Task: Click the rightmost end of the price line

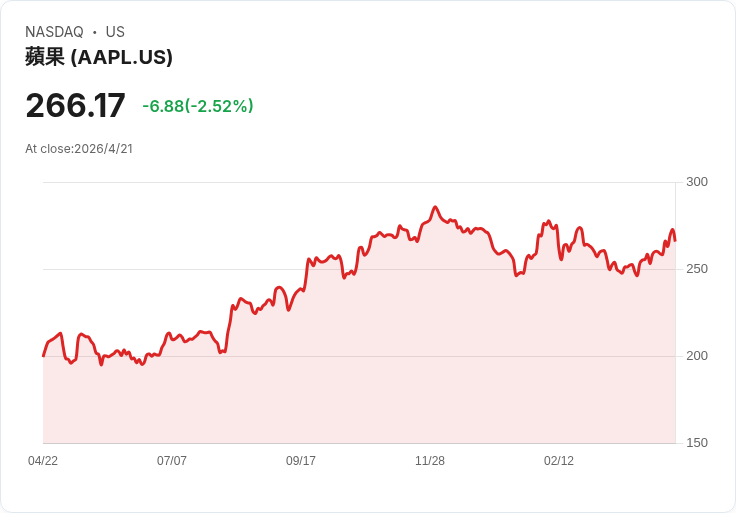Action: [675, 240]
